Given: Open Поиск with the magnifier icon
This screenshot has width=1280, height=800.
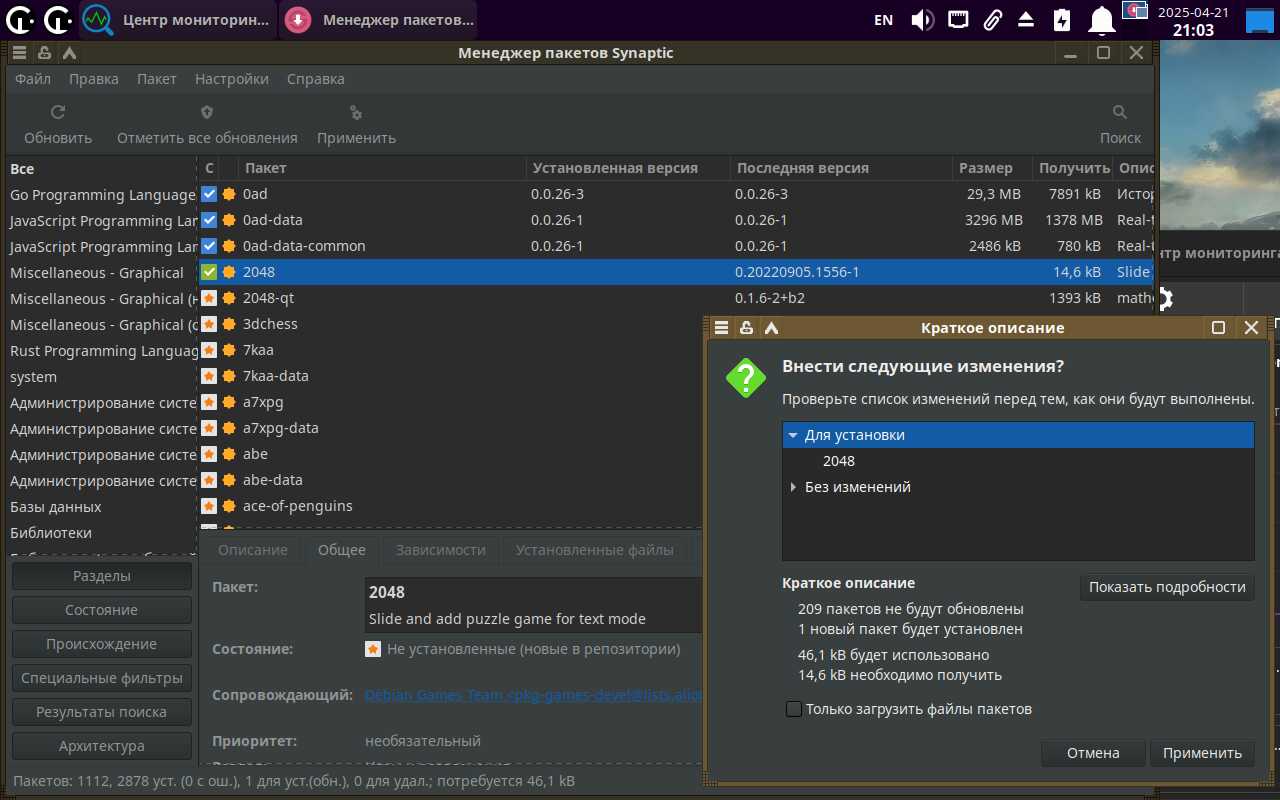Looking at the screenshot, I should pyautogui.click(x=1120, y=113).
